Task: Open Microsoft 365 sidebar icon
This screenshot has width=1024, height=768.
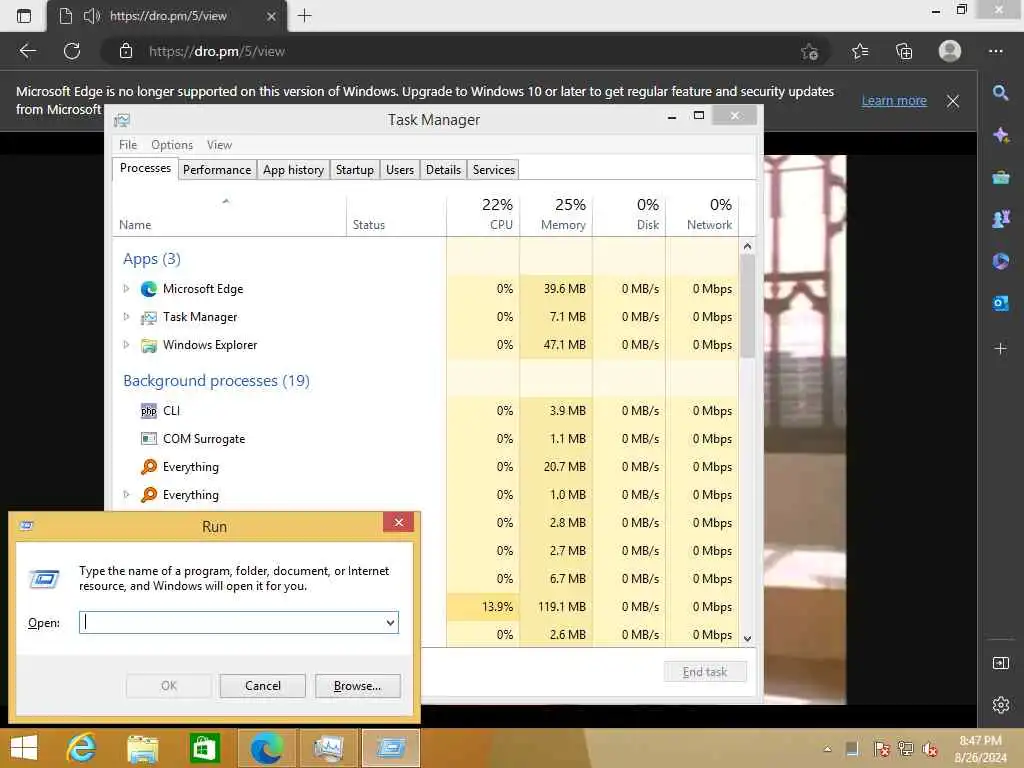Action: click(x=1000, y=261)
